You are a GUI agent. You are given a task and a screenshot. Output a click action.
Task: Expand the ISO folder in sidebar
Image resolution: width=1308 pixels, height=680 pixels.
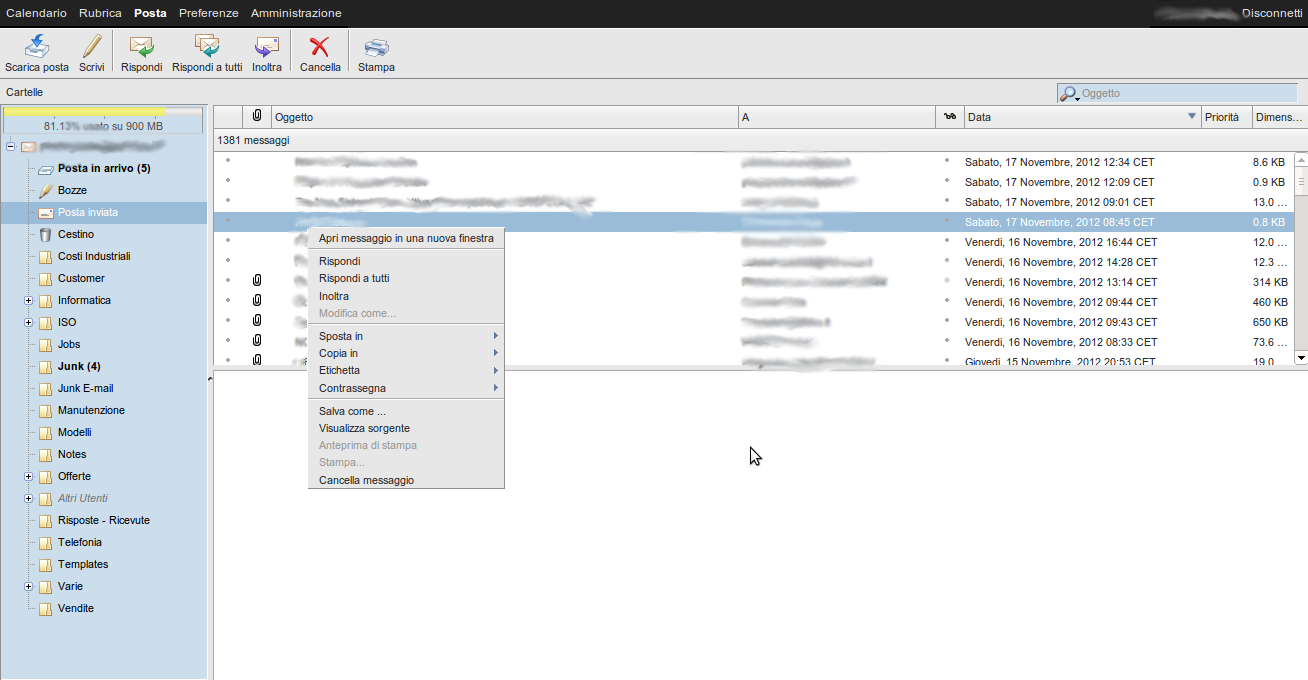click(x=29, y=322)
